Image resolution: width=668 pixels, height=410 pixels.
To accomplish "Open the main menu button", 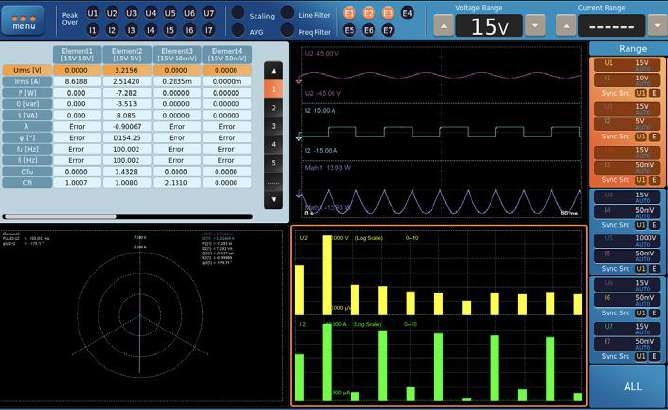I will (x=23, y=20).
